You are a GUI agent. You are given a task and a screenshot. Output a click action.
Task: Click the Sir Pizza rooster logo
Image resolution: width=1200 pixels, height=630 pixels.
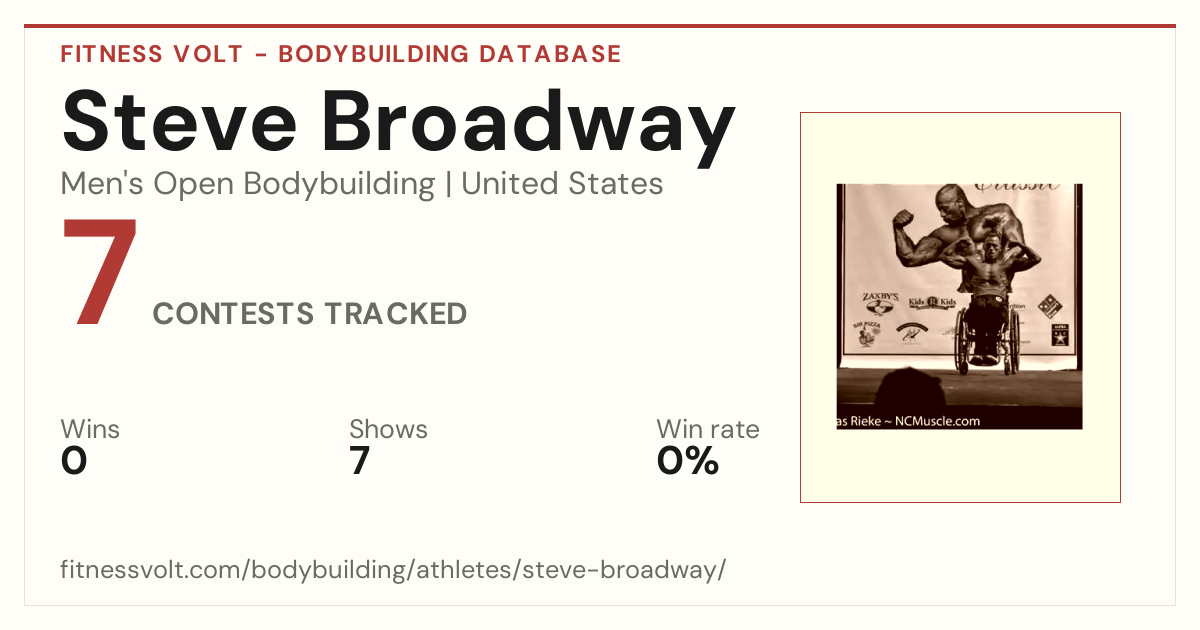tap(867, 334)
